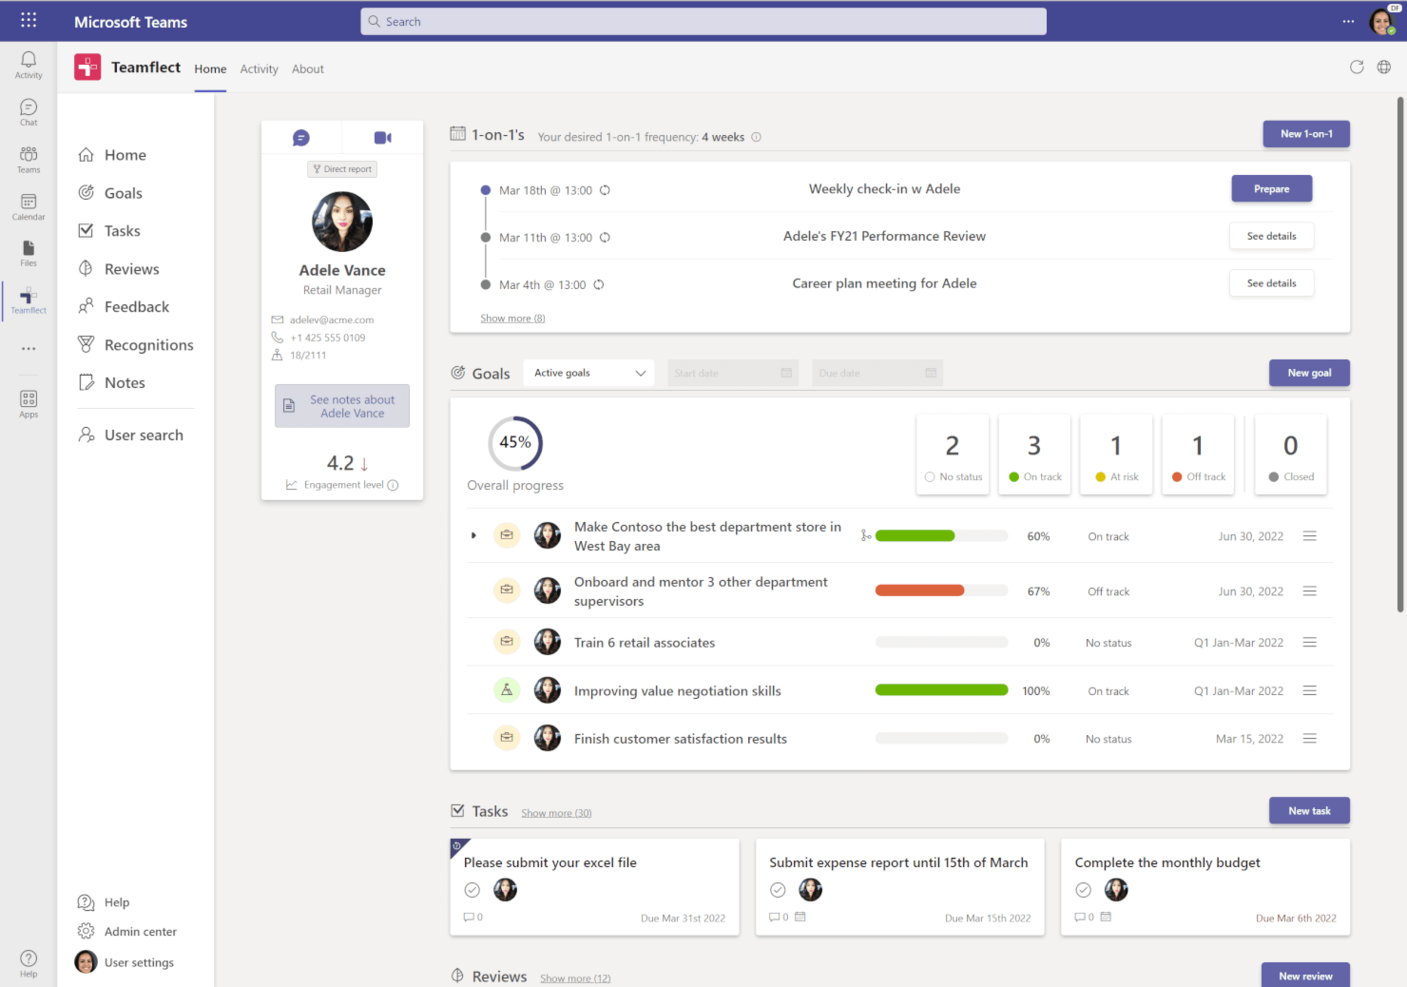This screenshot has width=1407, height=987.
Task: Click the 60% progress bar of Make Contoso goal
Action: 941,536
